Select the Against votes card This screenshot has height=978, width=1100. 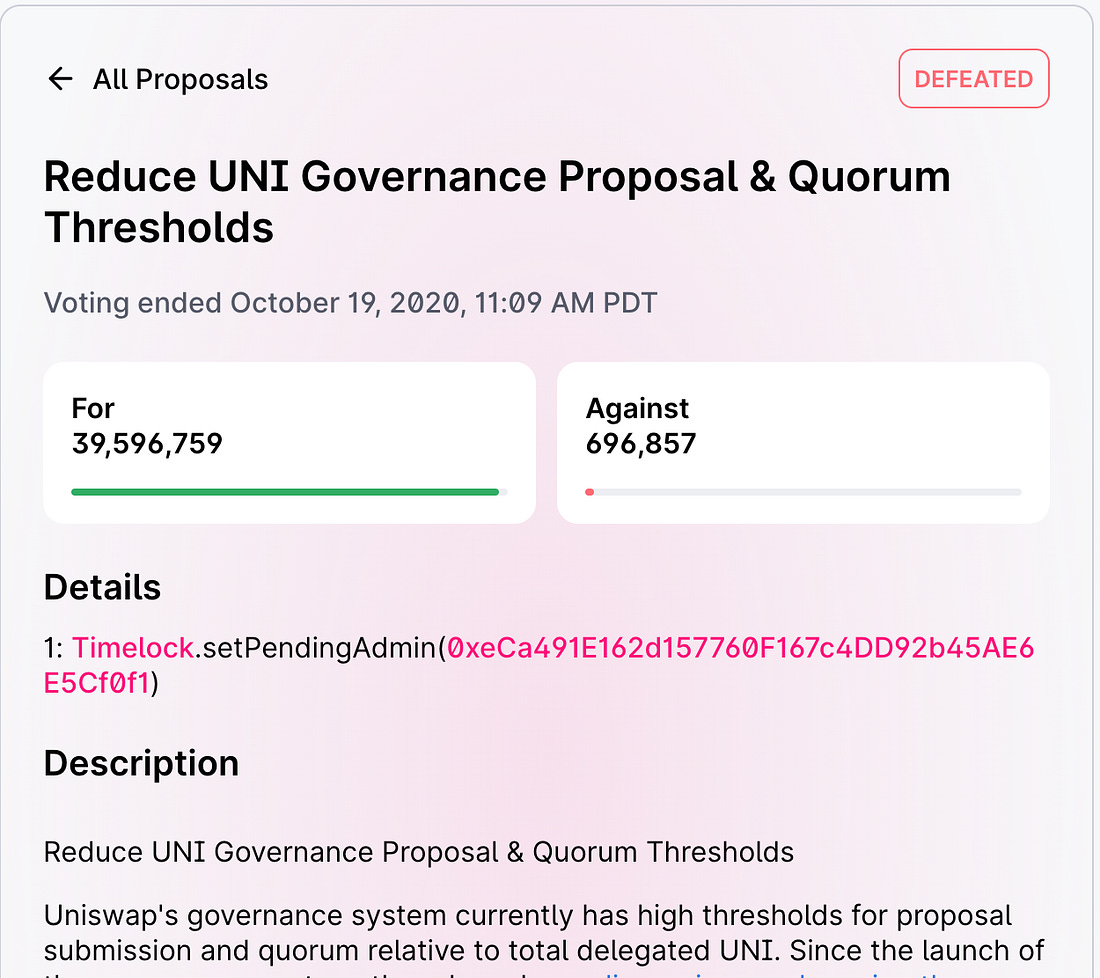803,443
